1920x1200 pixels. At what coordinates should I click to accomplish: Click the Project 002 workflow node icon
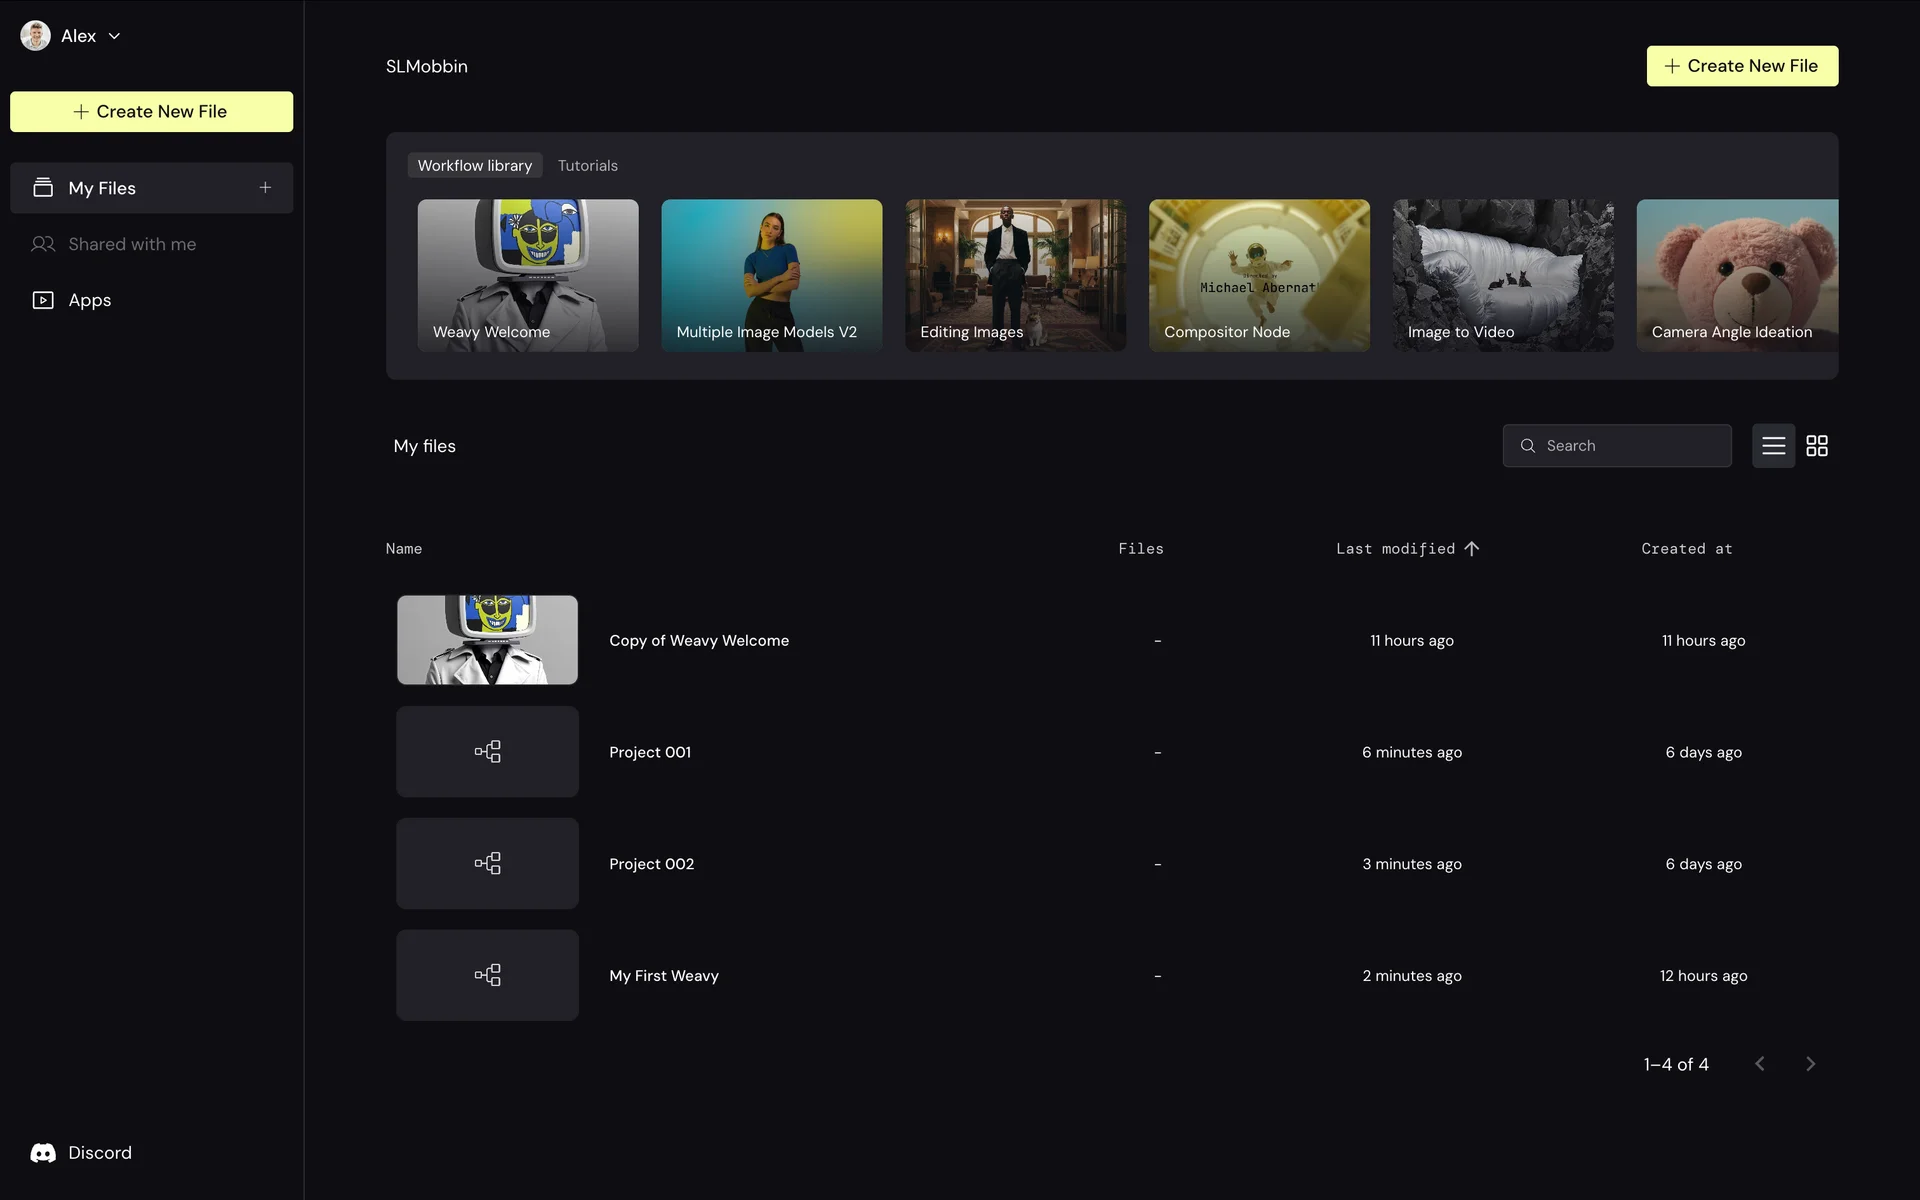[x=487, y=864]
